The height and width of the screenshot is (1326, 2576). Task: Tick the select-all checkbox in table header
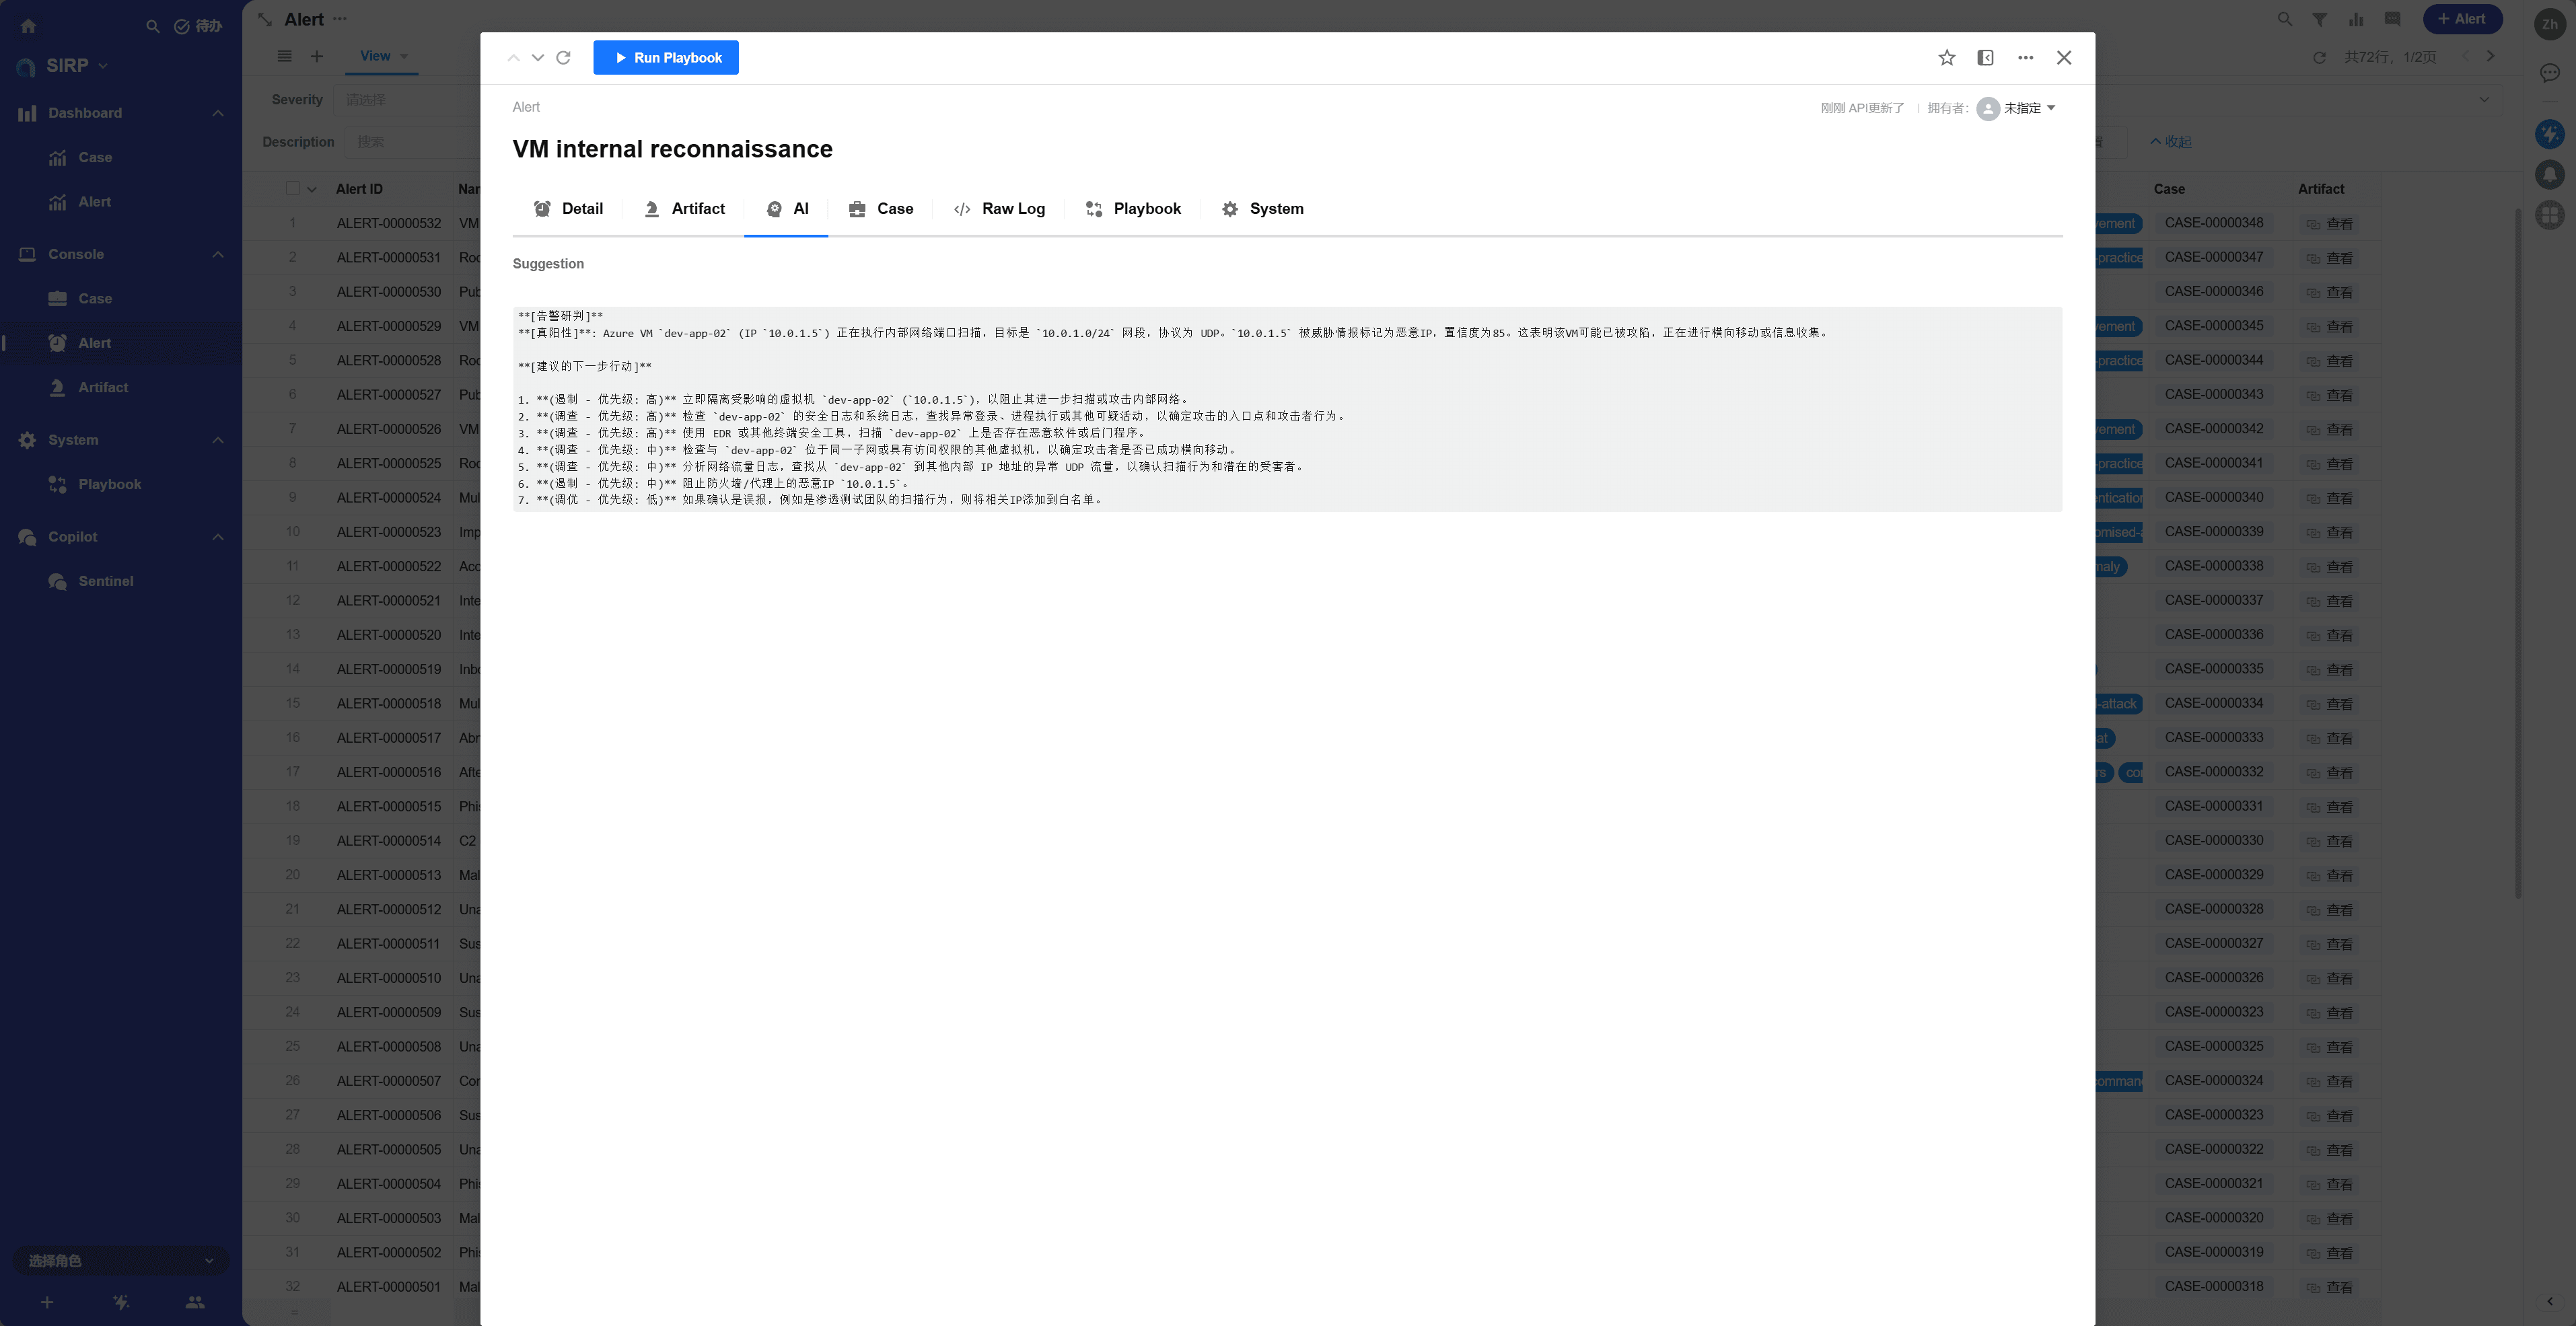point(293,189)
